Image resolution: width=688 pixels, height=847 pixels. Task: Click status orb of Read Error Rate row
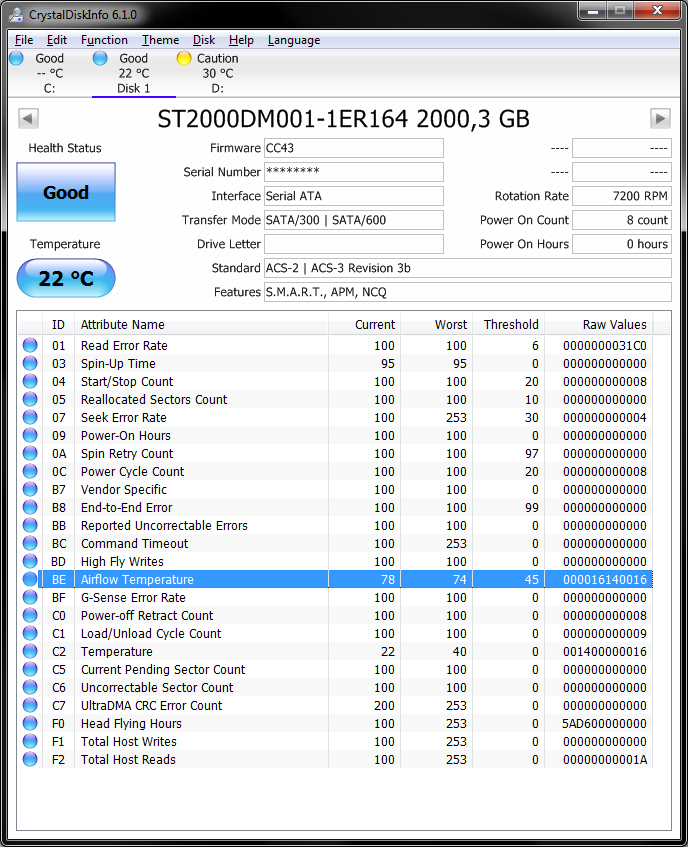[x=30, y=345]
